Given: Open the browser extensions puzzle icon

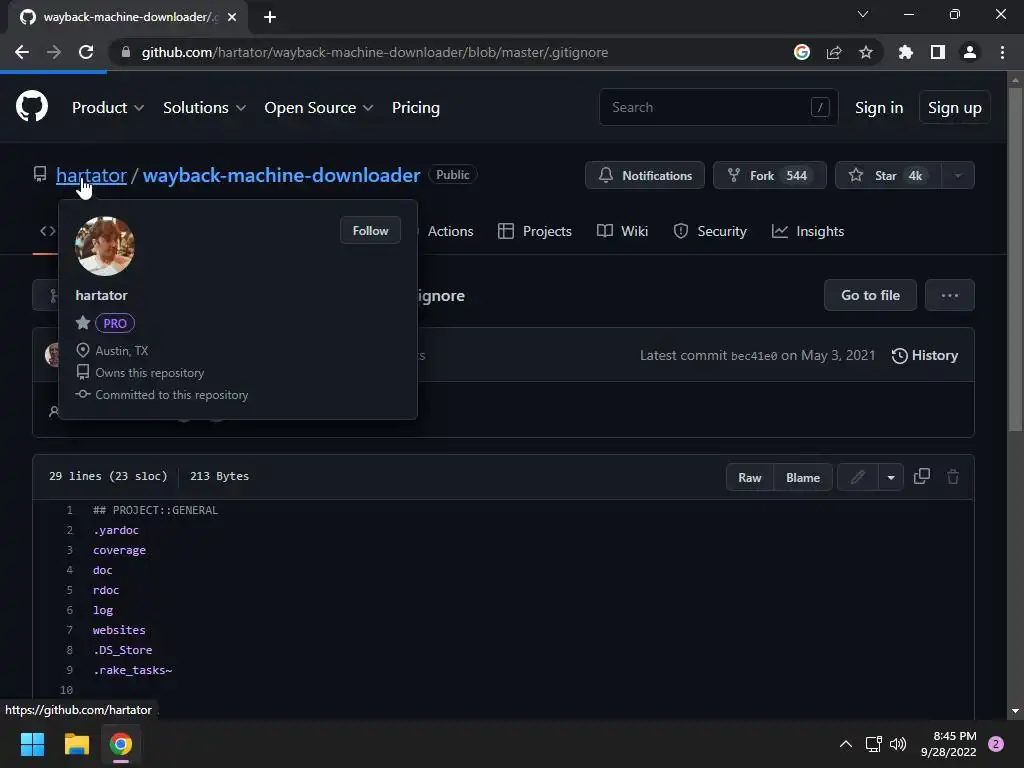Looking at the screenshot, I should [x=905, y=52].
